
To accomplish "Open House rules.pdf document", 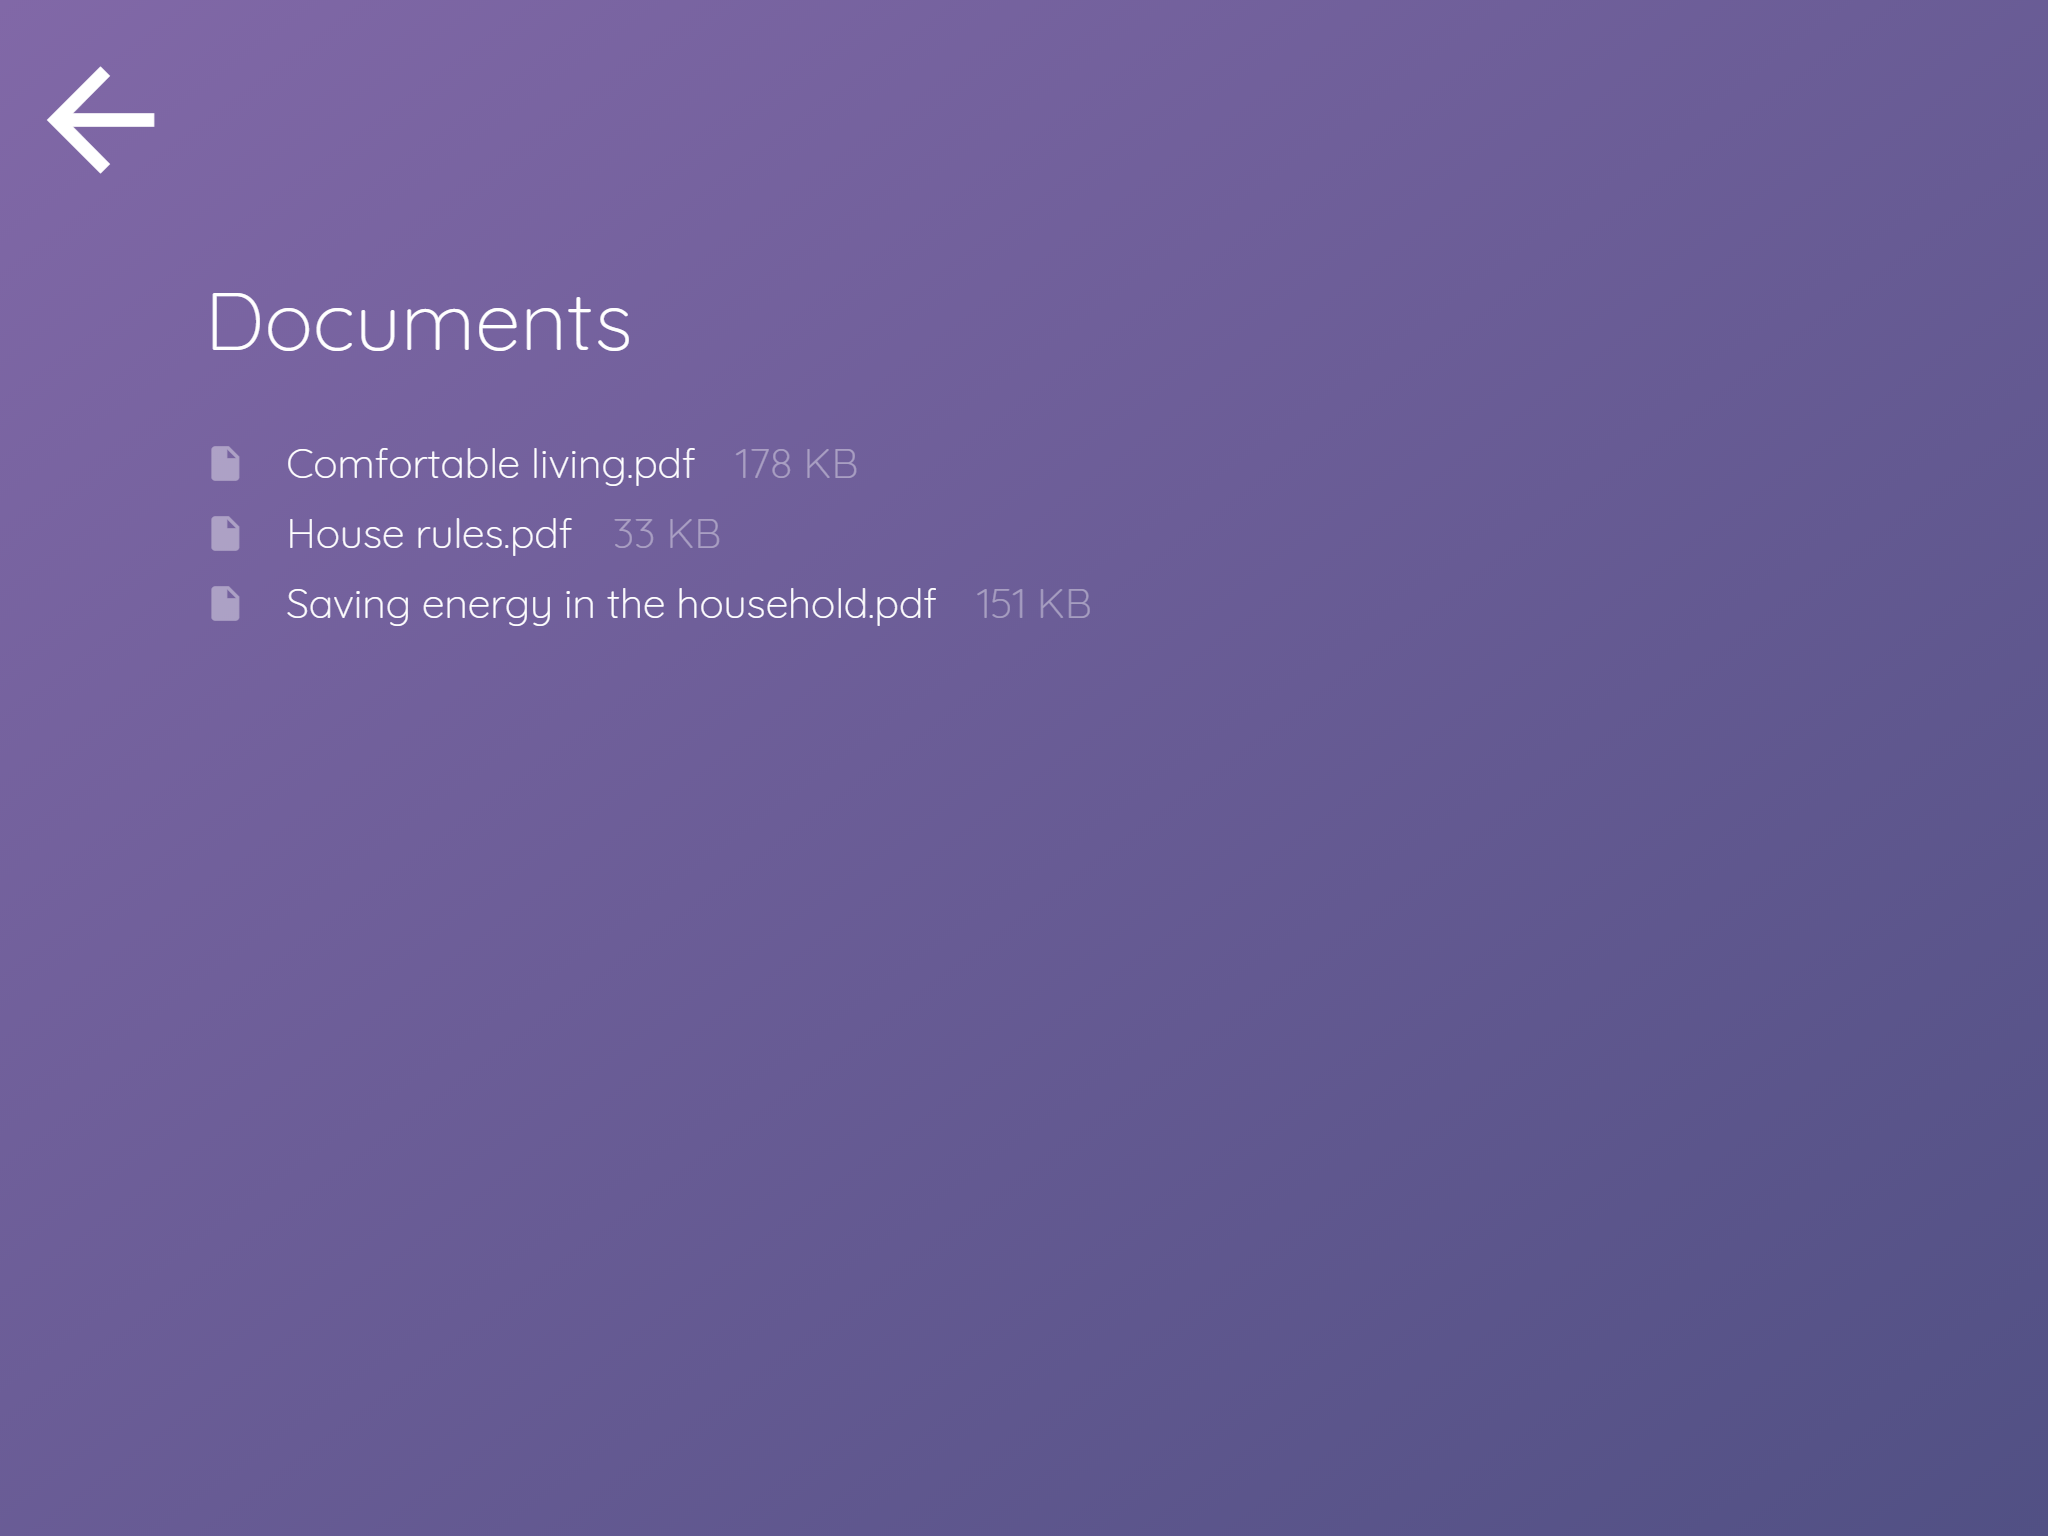I will pyautogui.click(x=429, y=535).
